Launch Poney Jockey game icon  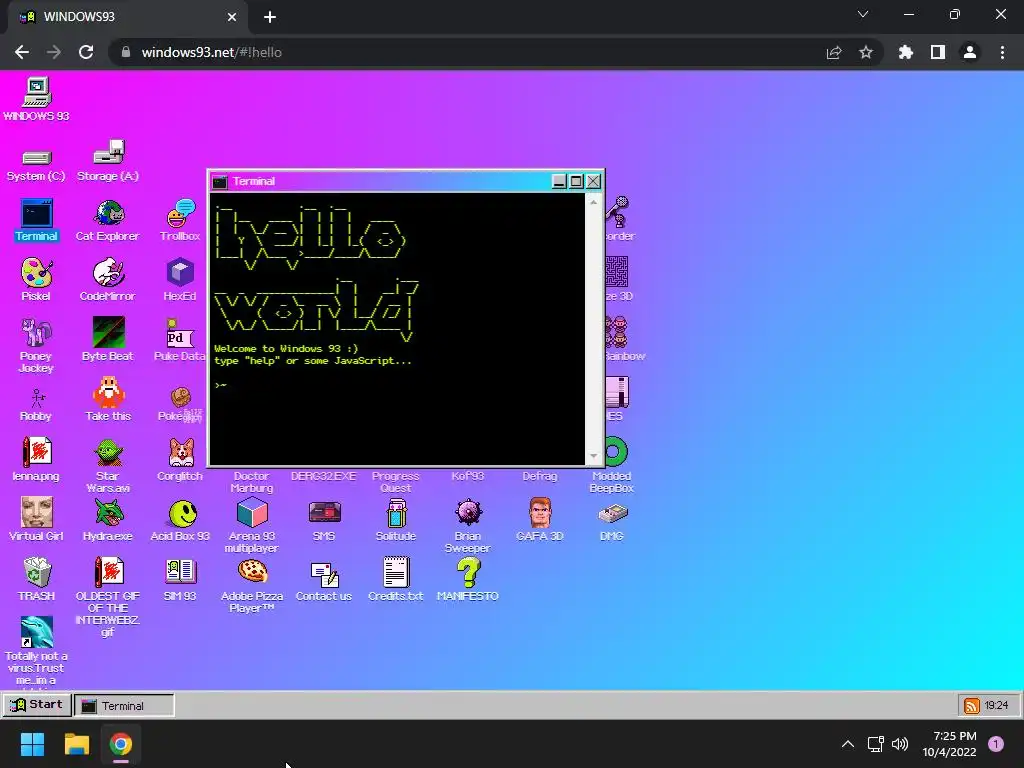(36, 333)
